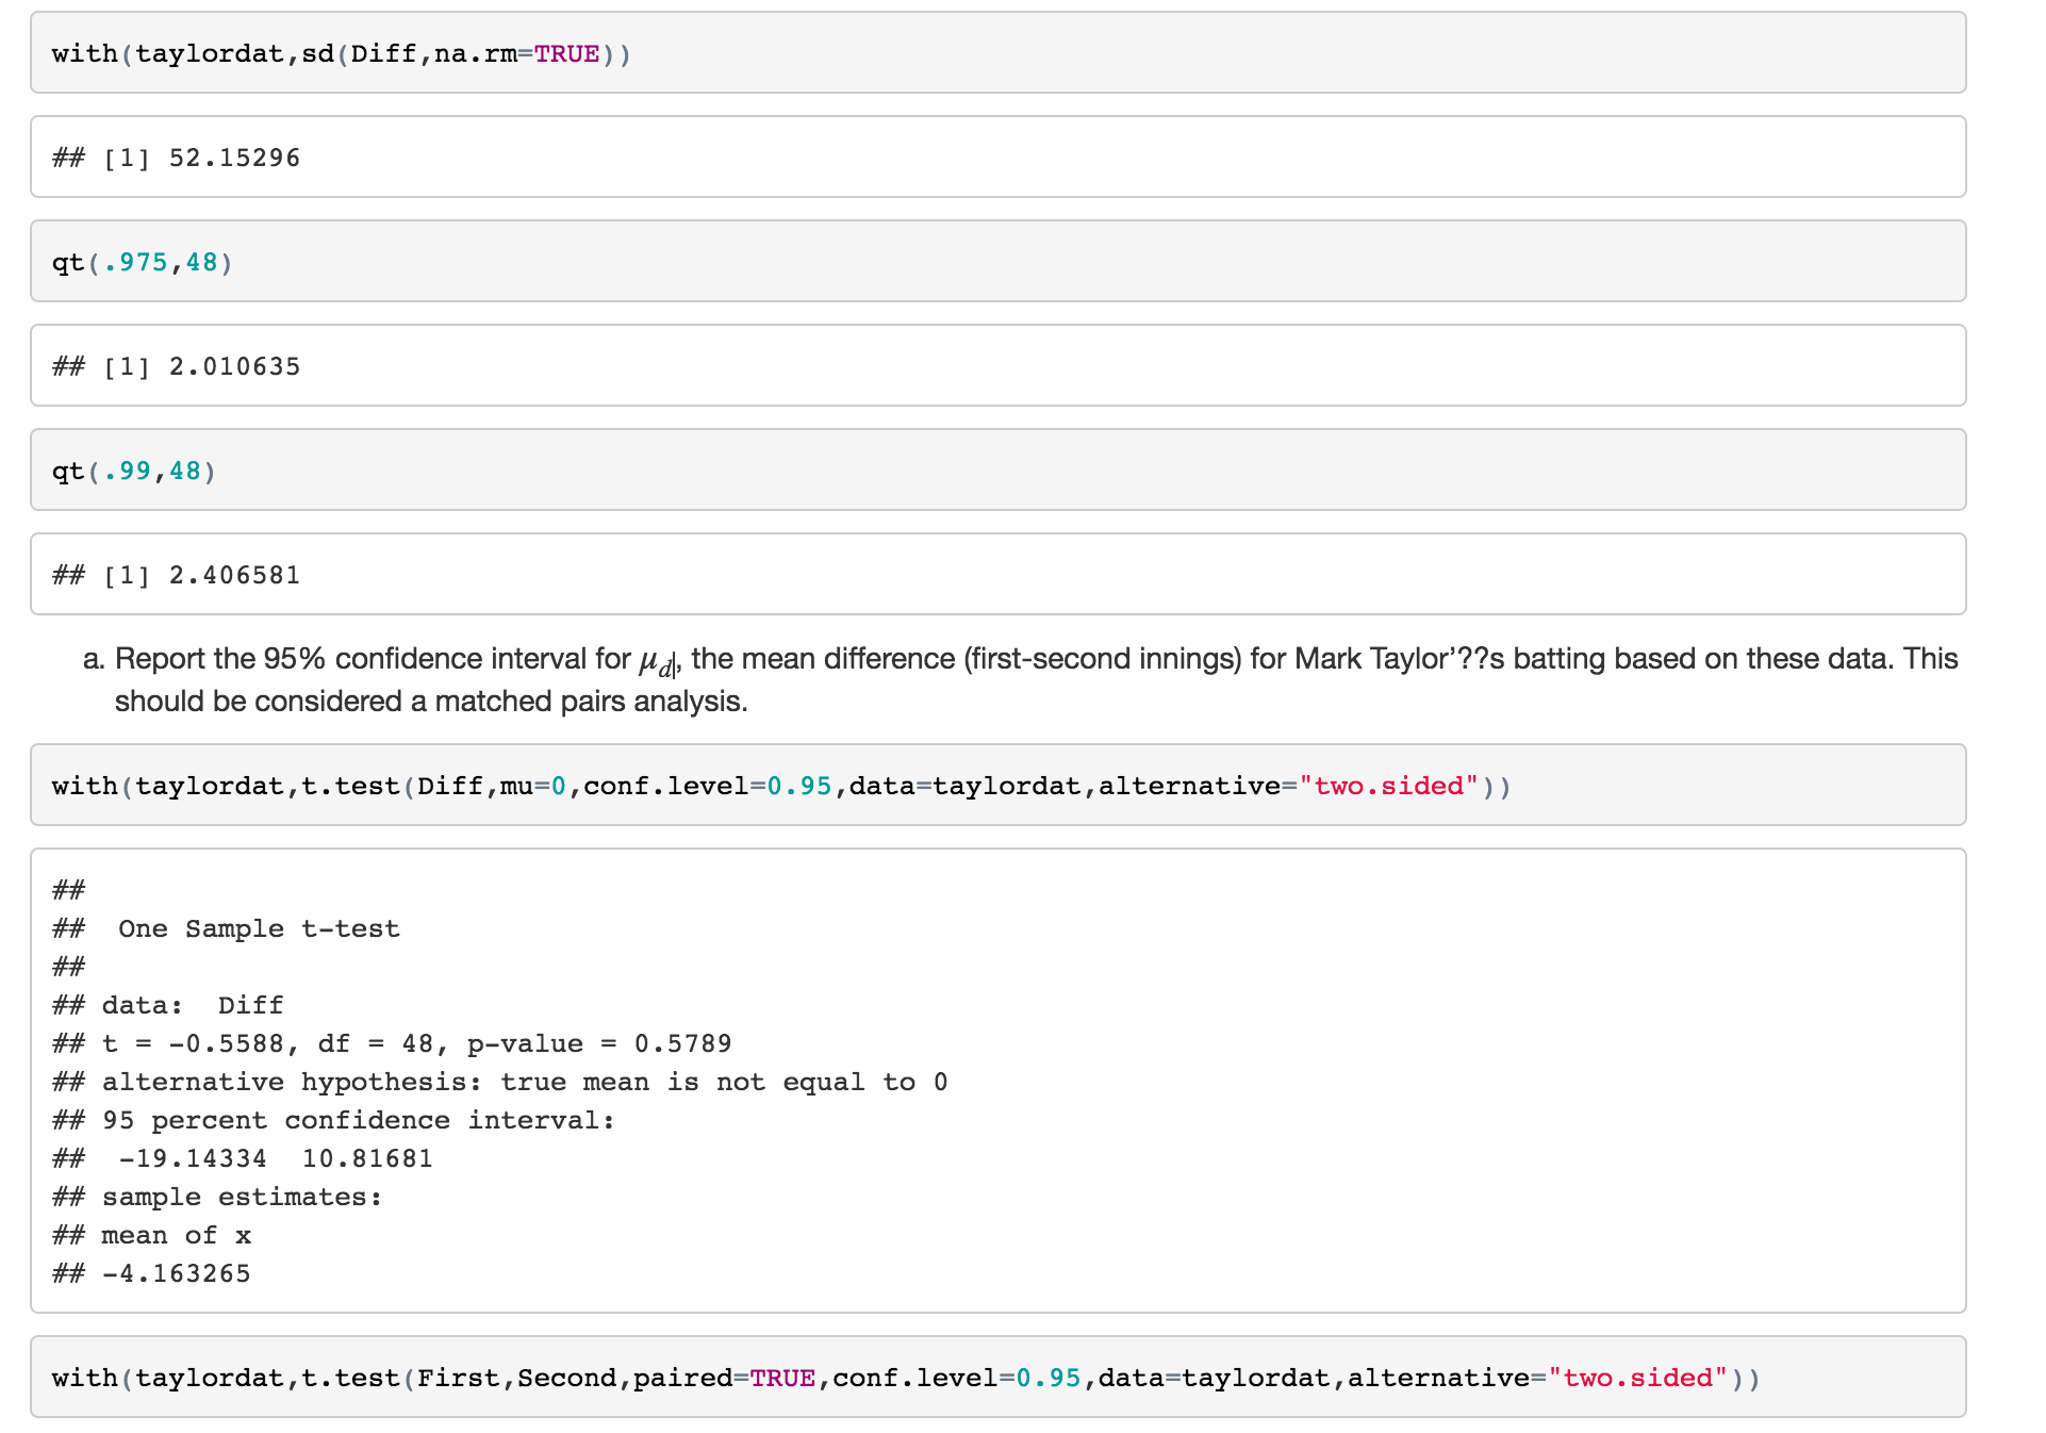The width and height of the screenshot is (2046, 1433).
Task: Click the '95 percent confidence interval:' label
Action: point(358,1120)
